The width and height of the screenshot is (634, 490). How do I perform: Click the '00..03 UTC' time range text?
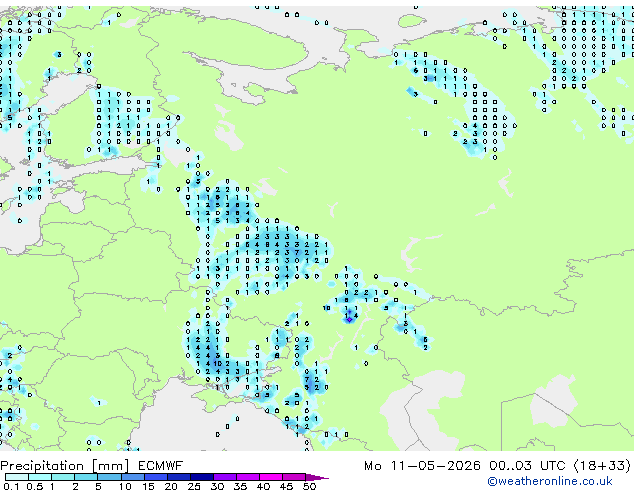[527, 466]
